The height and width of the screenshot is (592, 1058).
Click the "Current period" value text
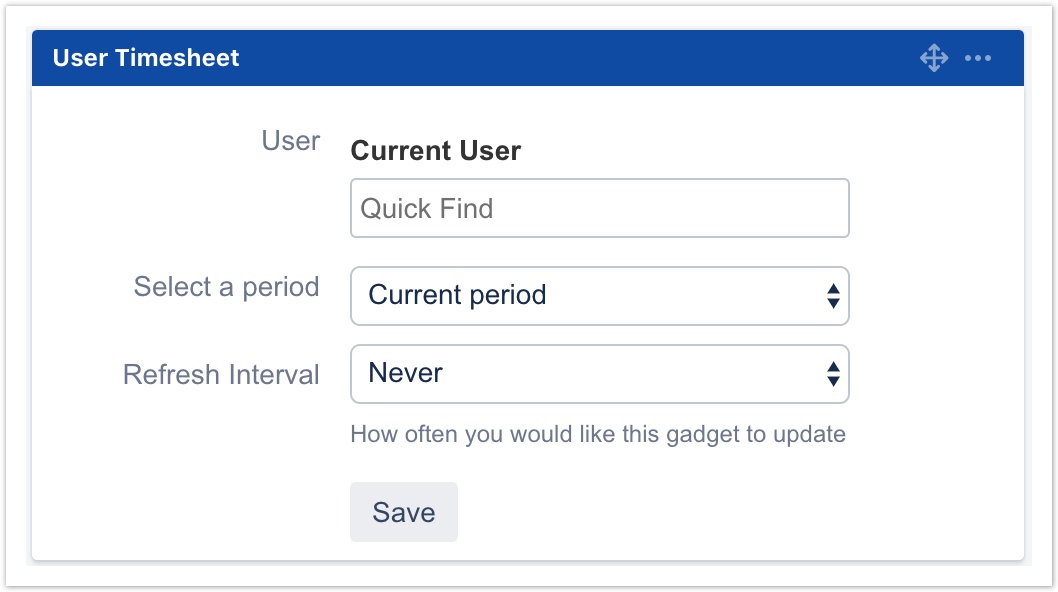tap(457, 296)
